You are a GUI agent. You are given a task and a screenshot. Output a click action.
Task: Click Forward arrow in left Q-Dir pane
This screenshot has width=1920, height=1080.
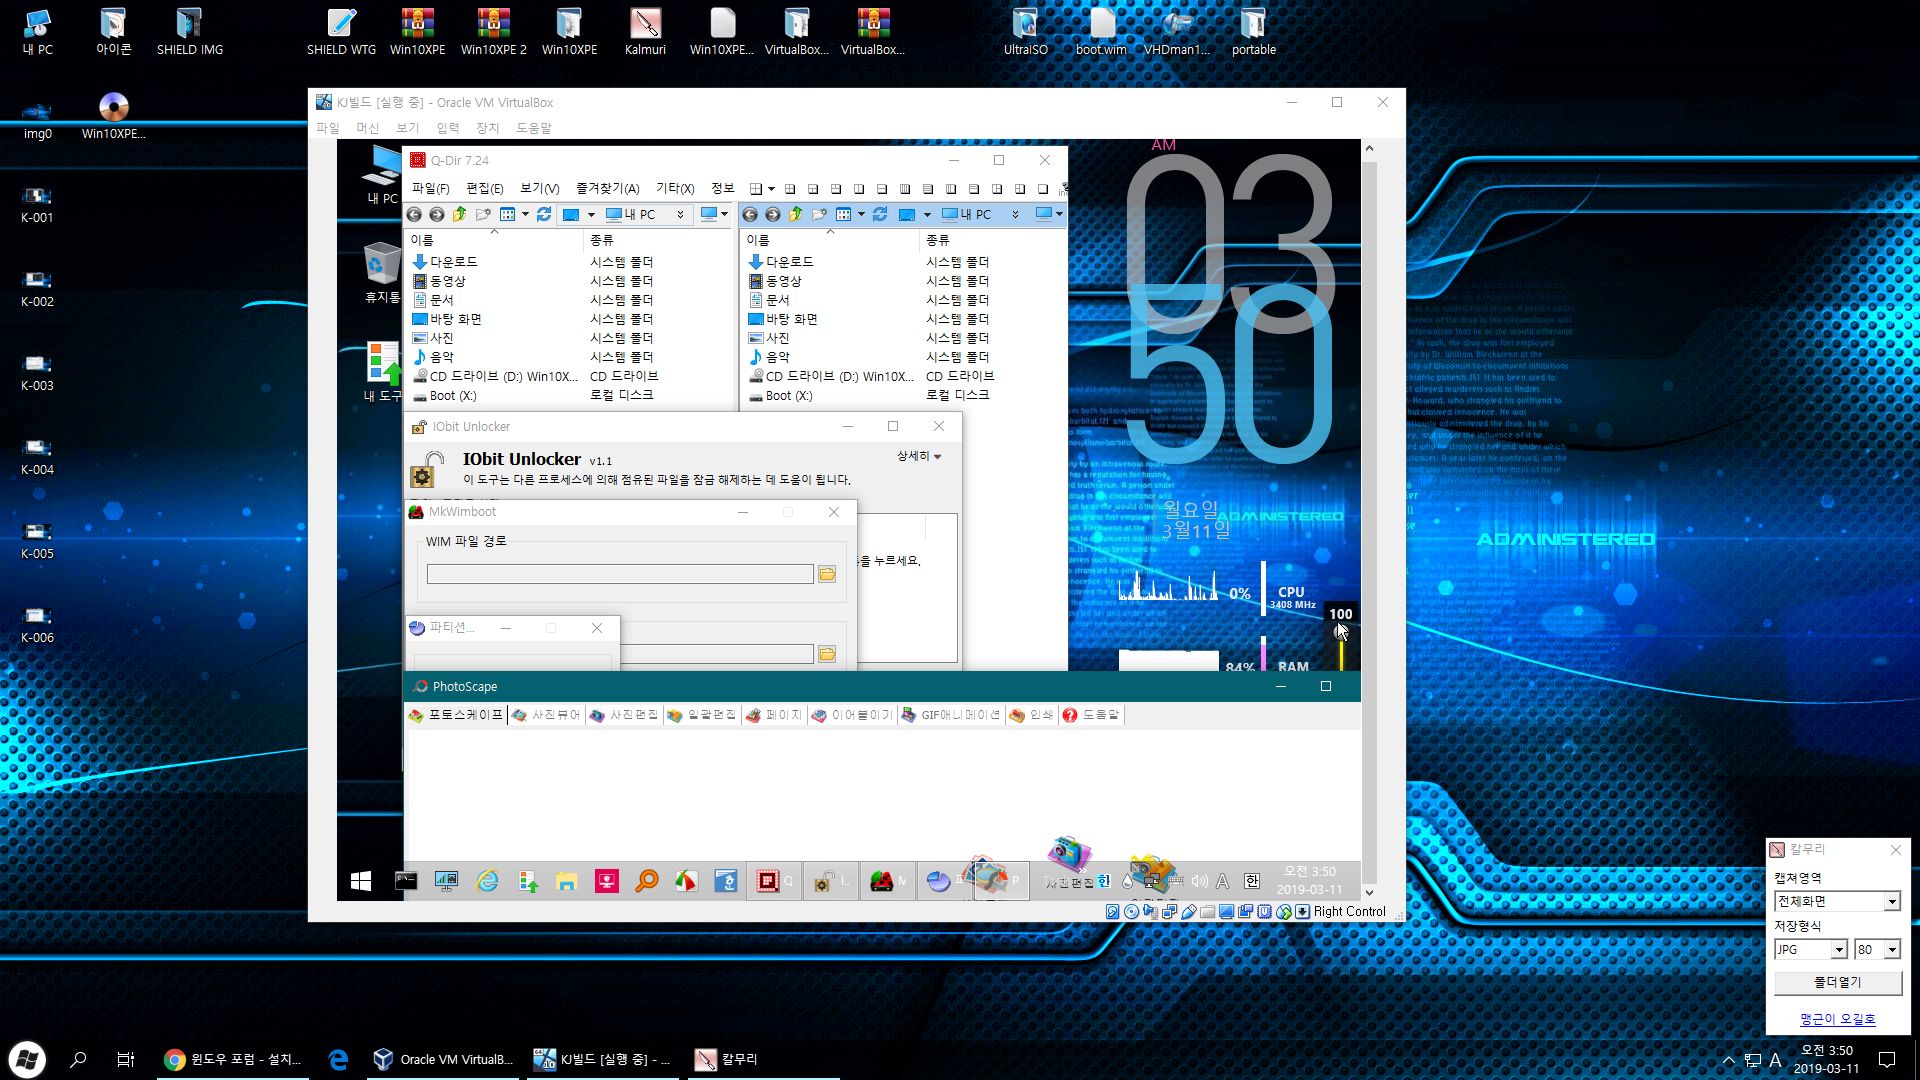coord(437,215)
